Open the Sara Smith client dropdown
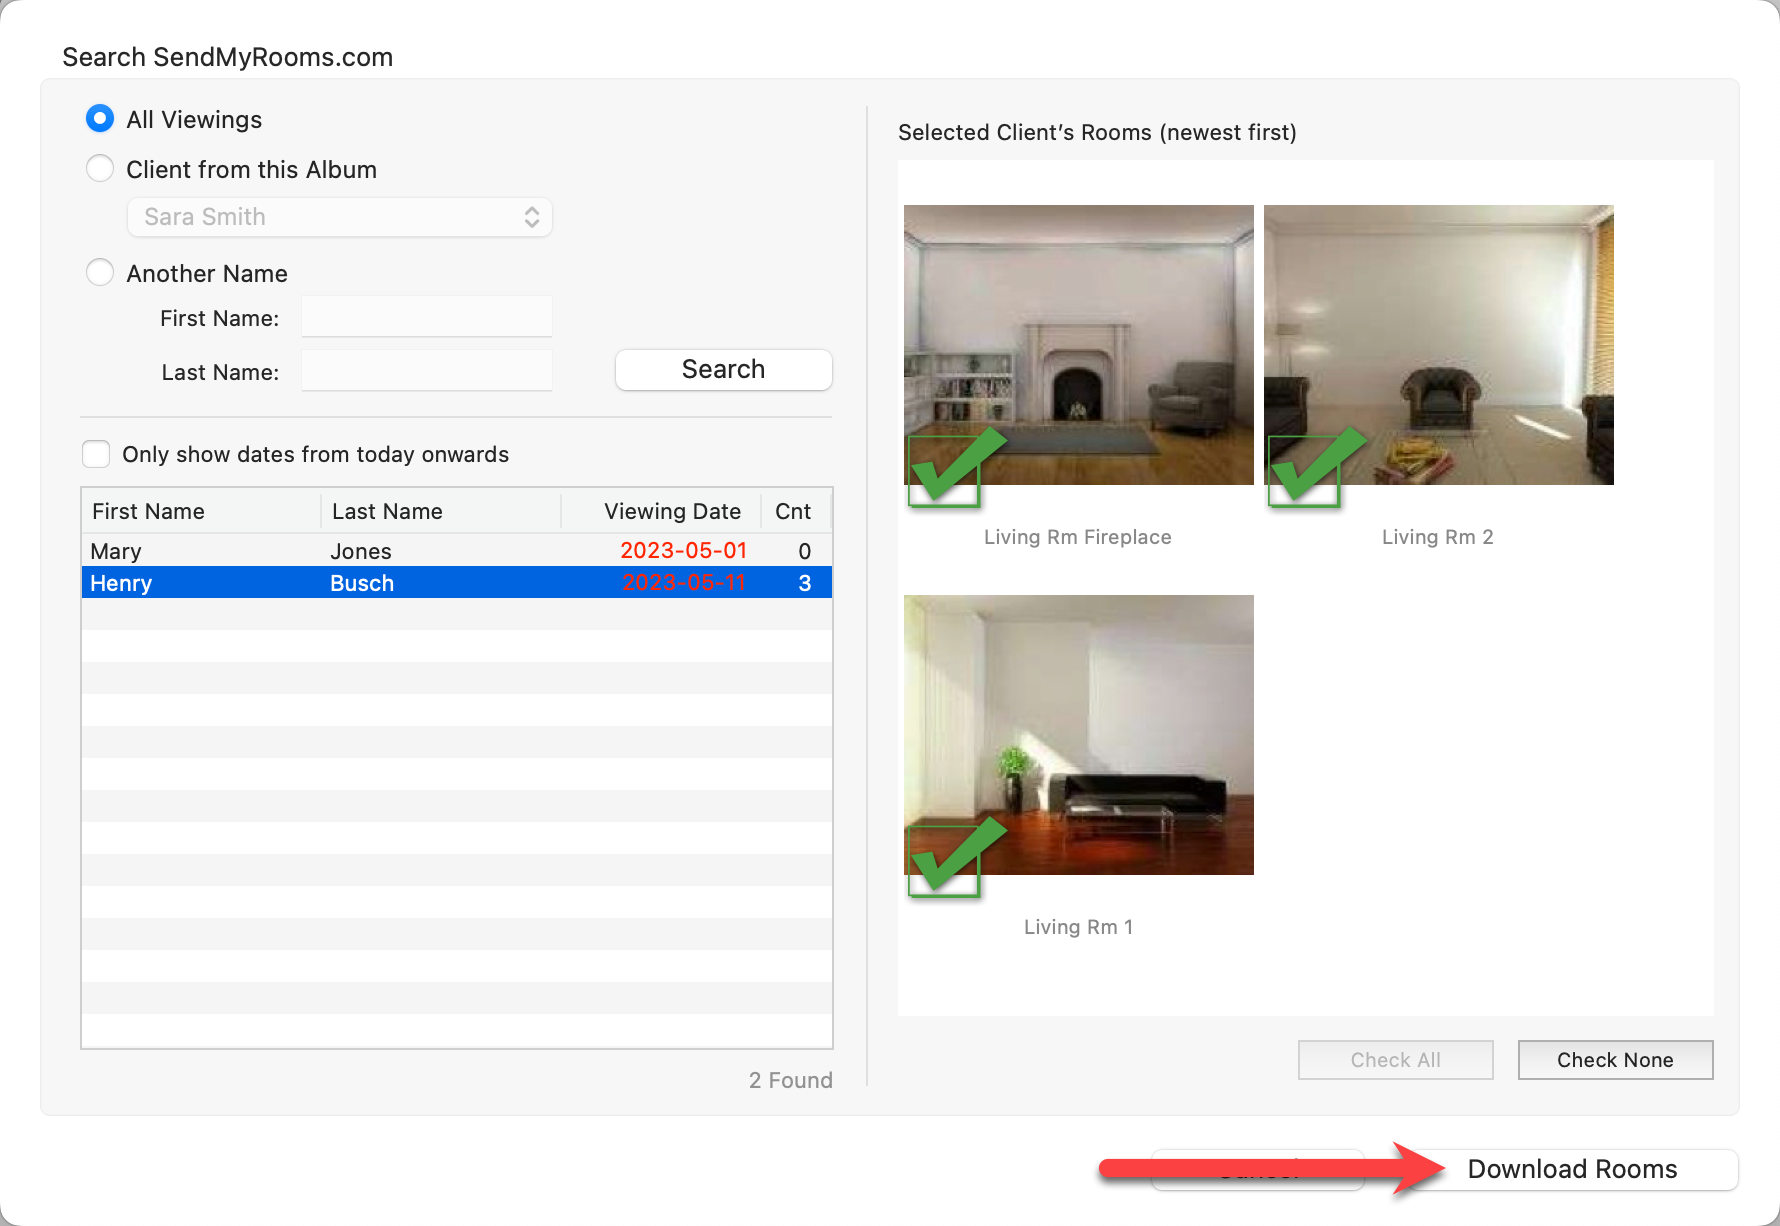The image size is (1780, 1226). (x=340, y=217)
